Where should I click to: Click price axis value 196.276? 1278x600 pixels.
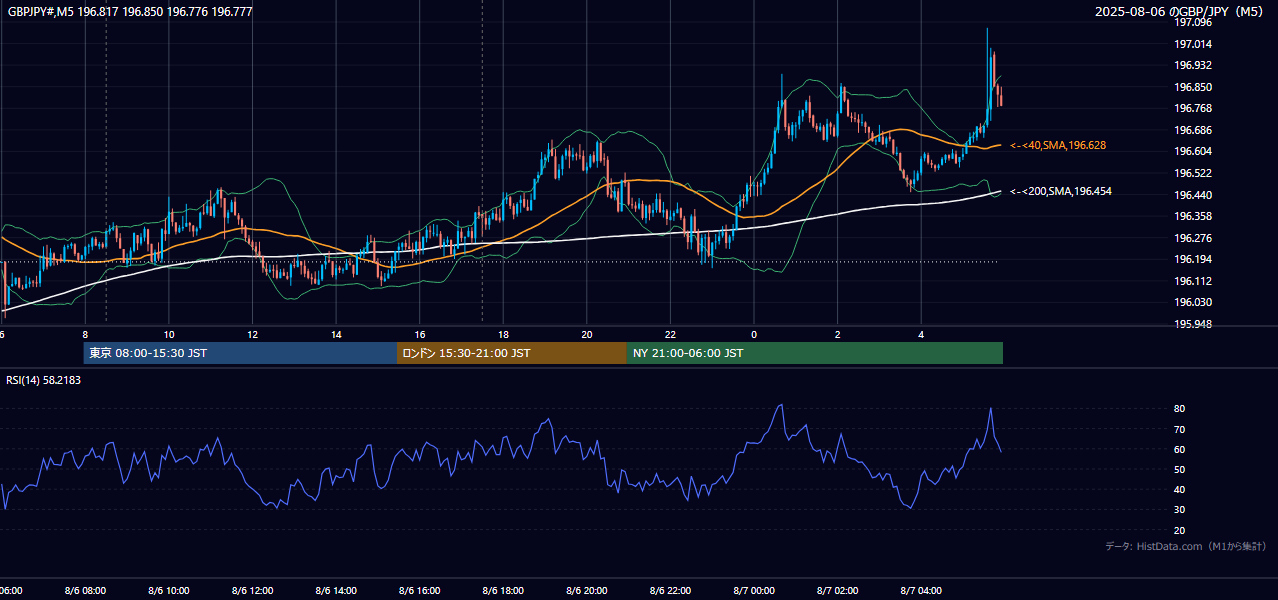[x=1193, y=238]
